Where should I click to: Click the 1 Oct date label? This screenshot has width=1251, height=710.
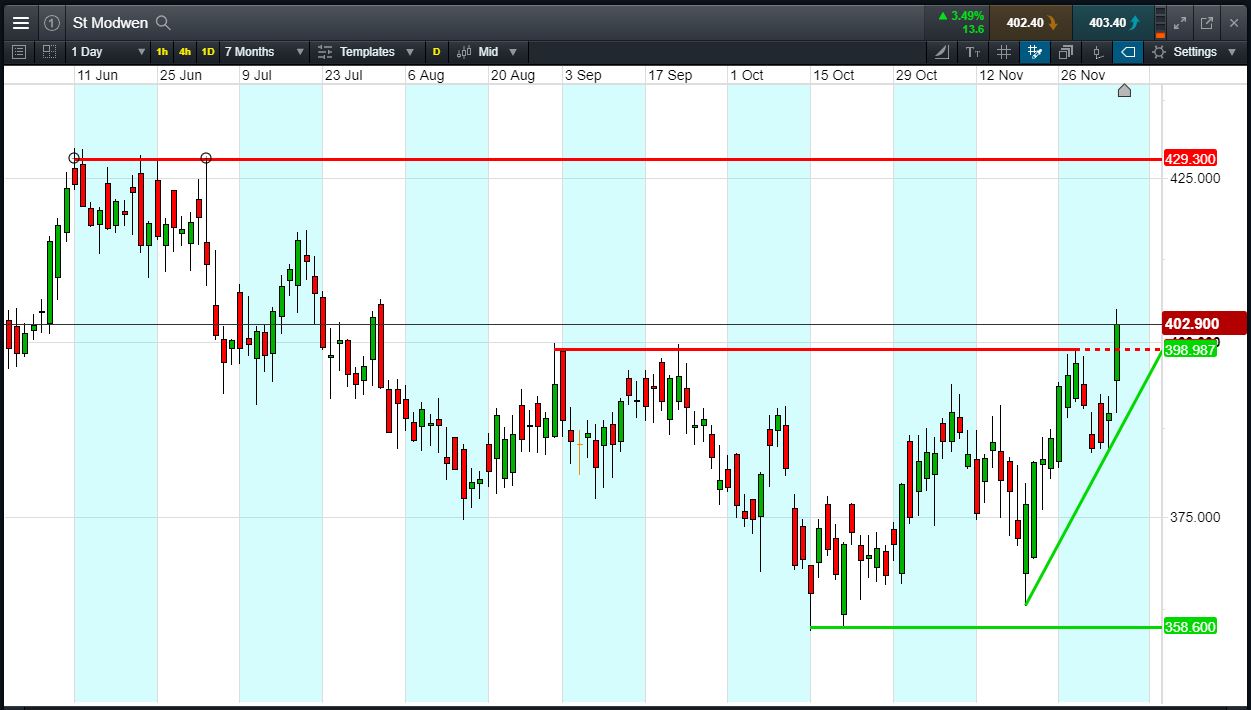[x=747, y=75]
